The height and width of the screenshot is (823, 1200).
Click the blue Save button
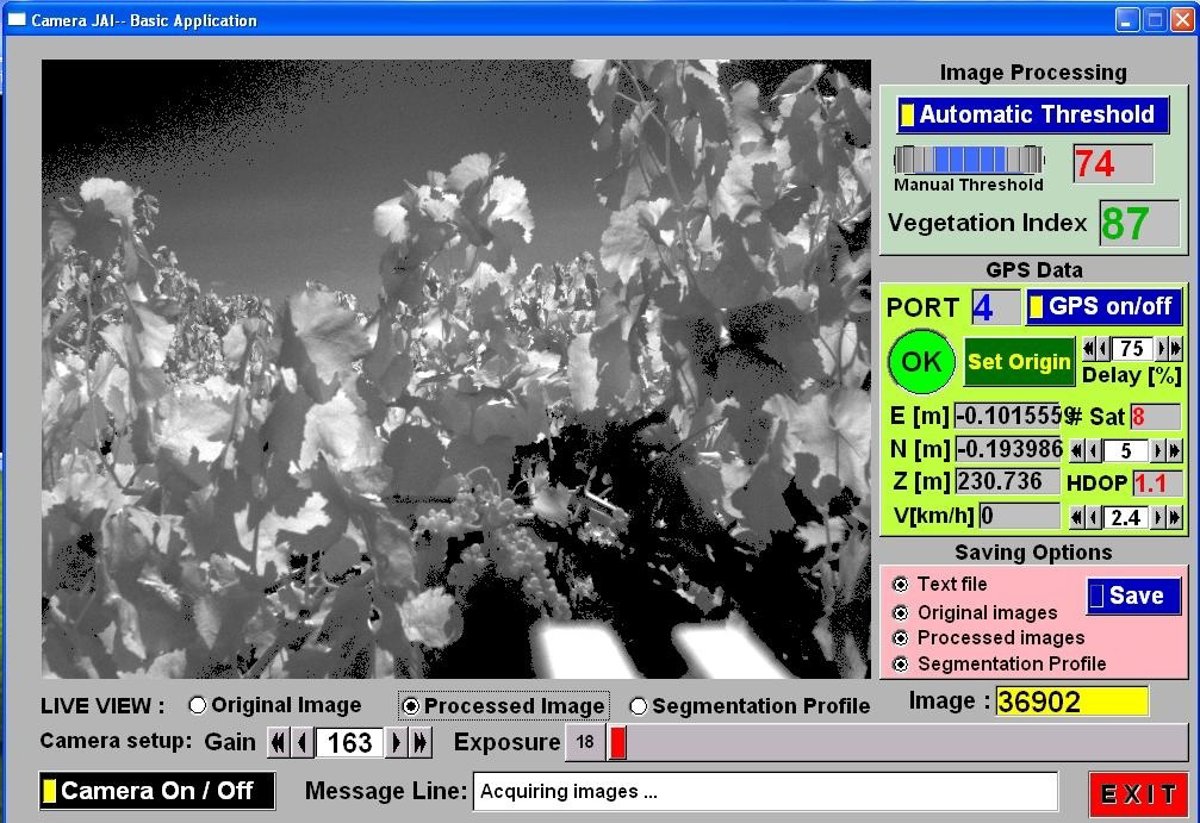point(1133,596)
